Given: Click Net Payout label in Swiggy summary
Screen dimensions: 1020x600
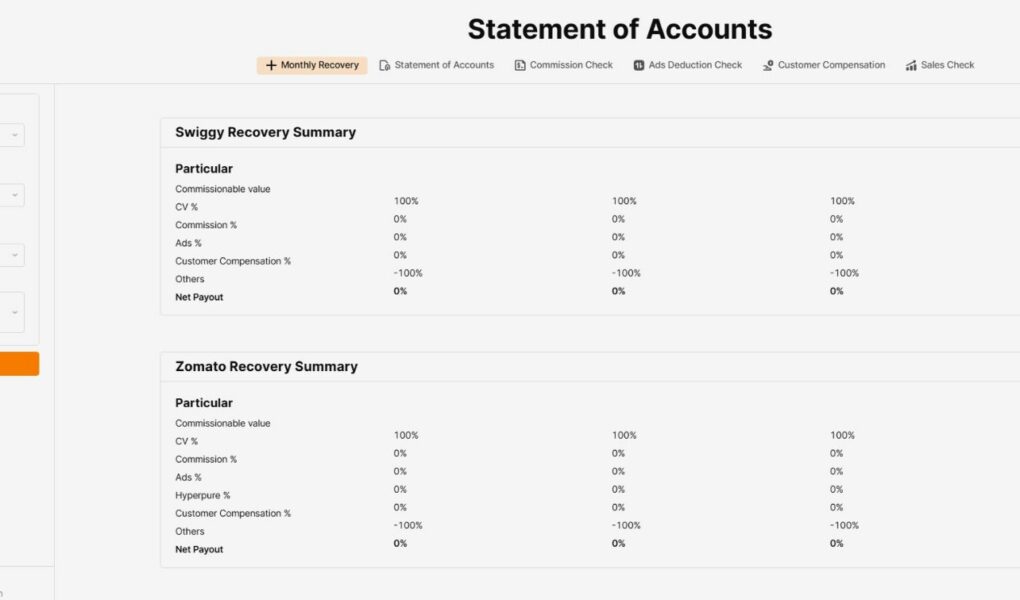Looking at the screenshot, I should 199,297.
